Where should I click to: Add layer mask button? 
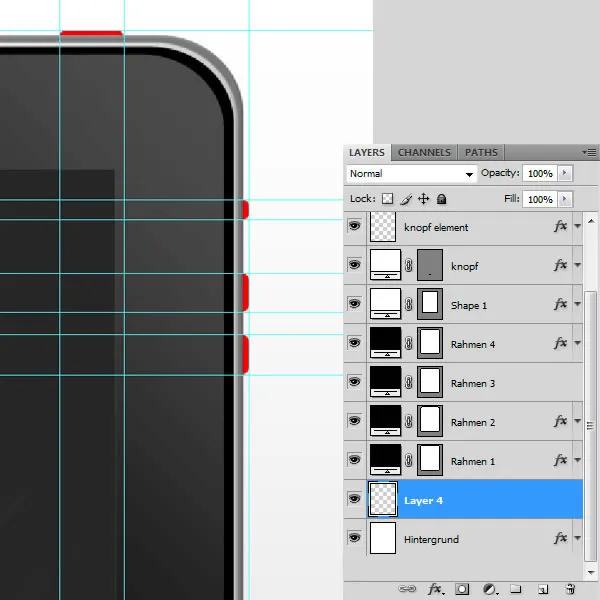click(462, 589)
